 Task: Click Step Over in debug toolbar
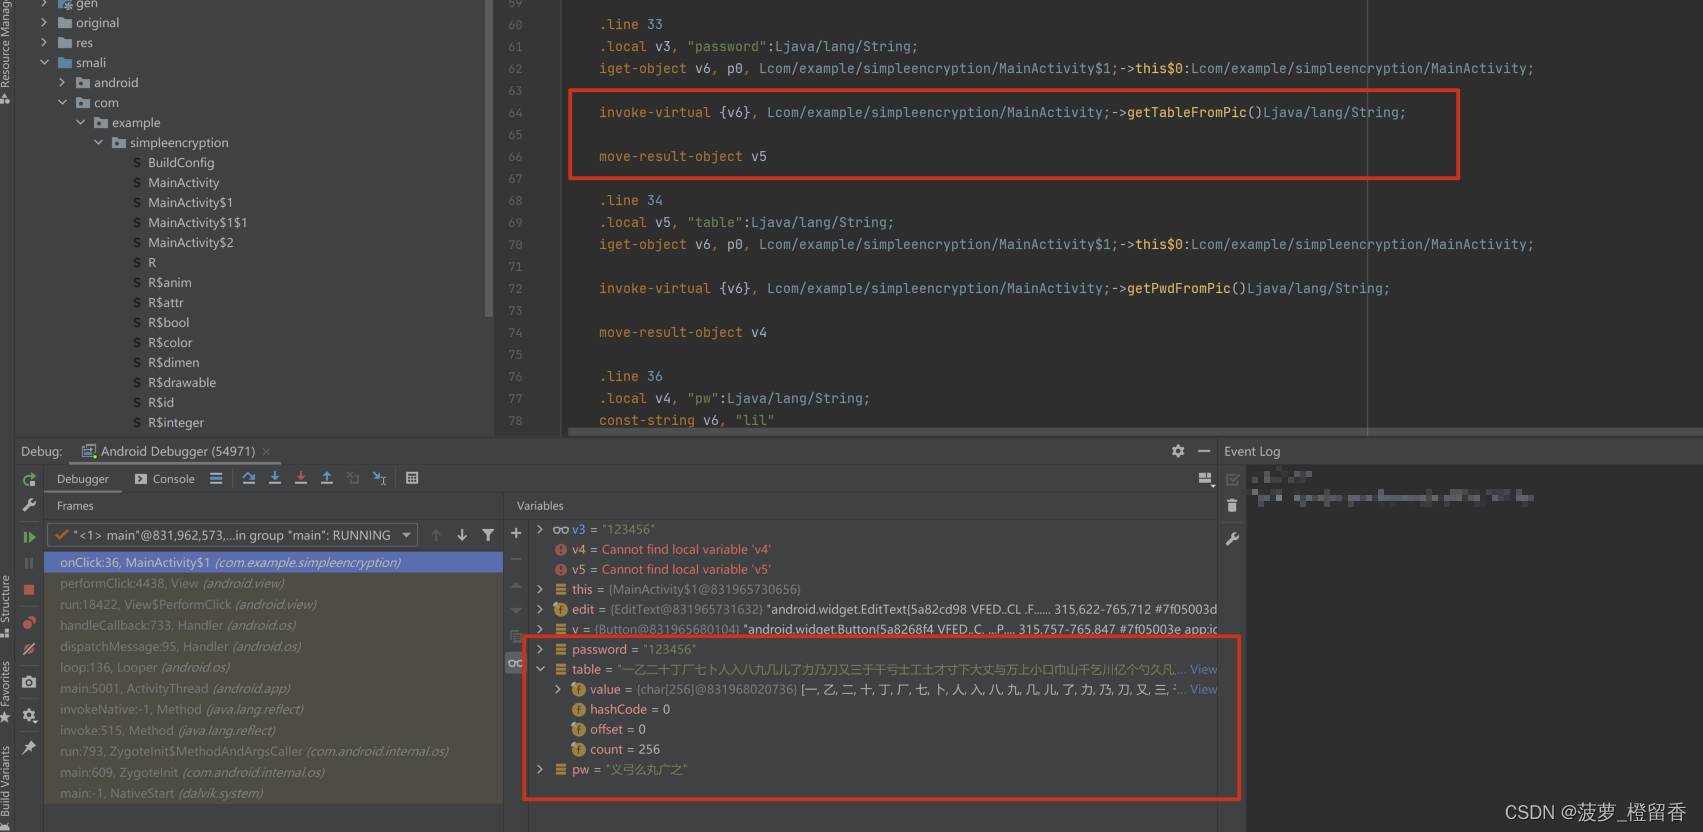[x=248, y=478]
